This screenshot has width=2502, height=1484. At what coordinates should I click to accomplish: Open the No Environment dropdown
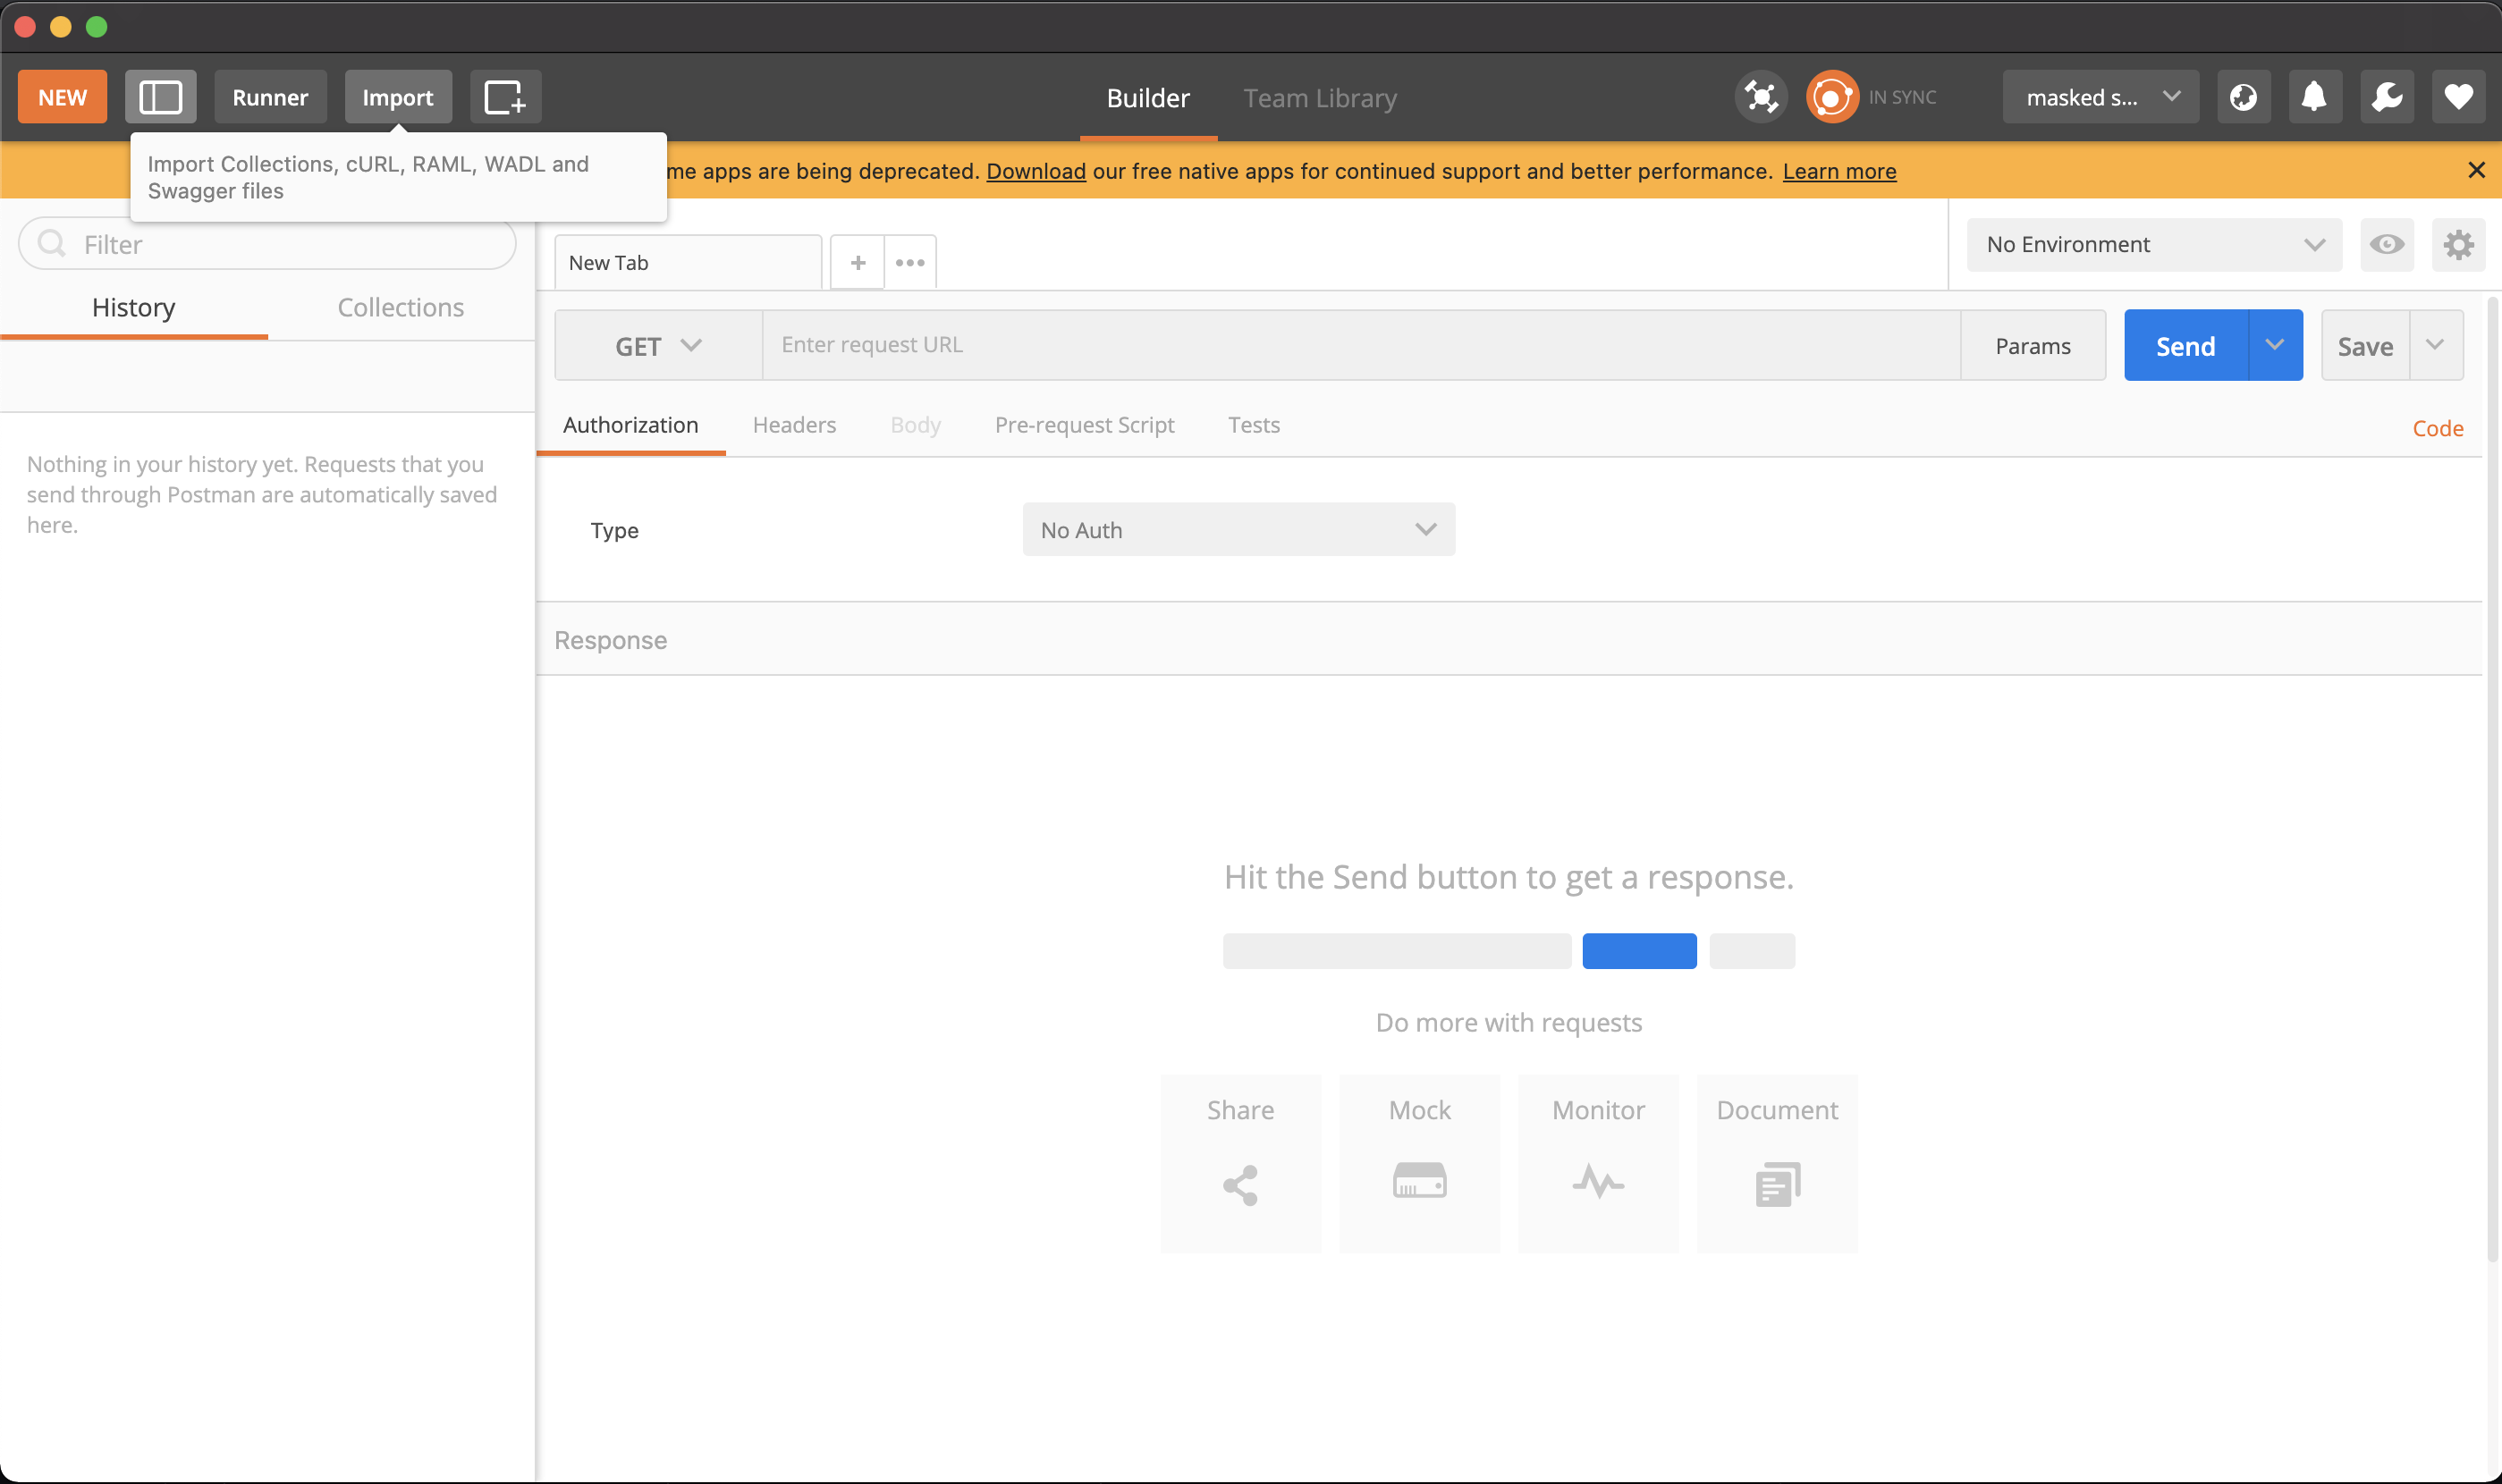tap(2153, 245)
